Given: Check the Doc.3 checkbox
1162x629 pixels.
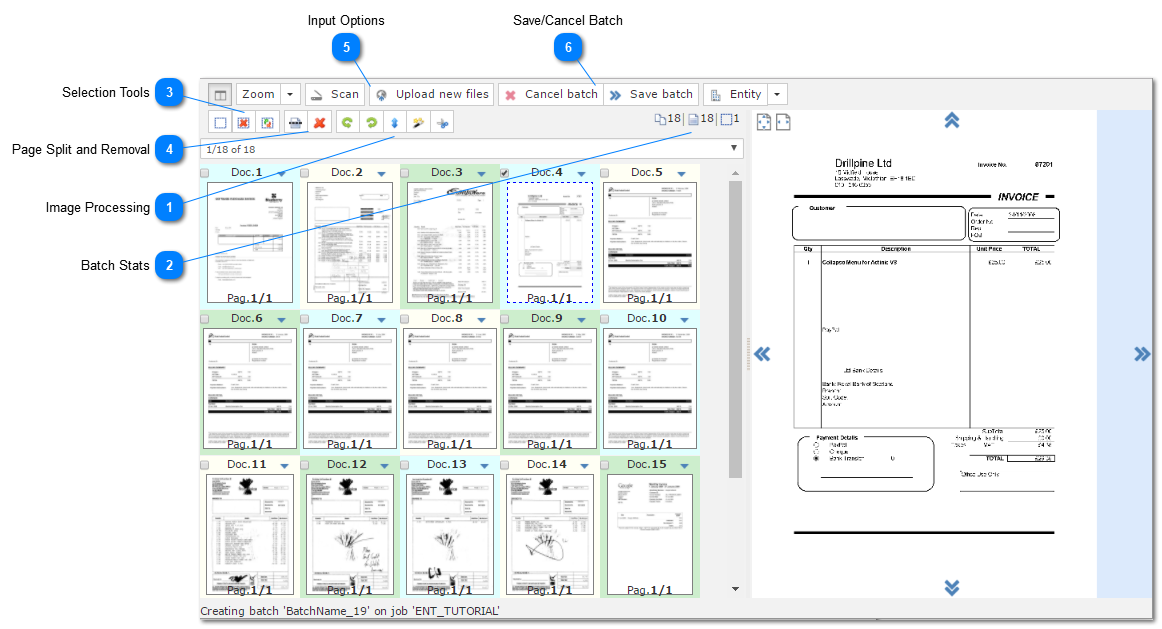Looking at the screenshot, I should 405,173.
